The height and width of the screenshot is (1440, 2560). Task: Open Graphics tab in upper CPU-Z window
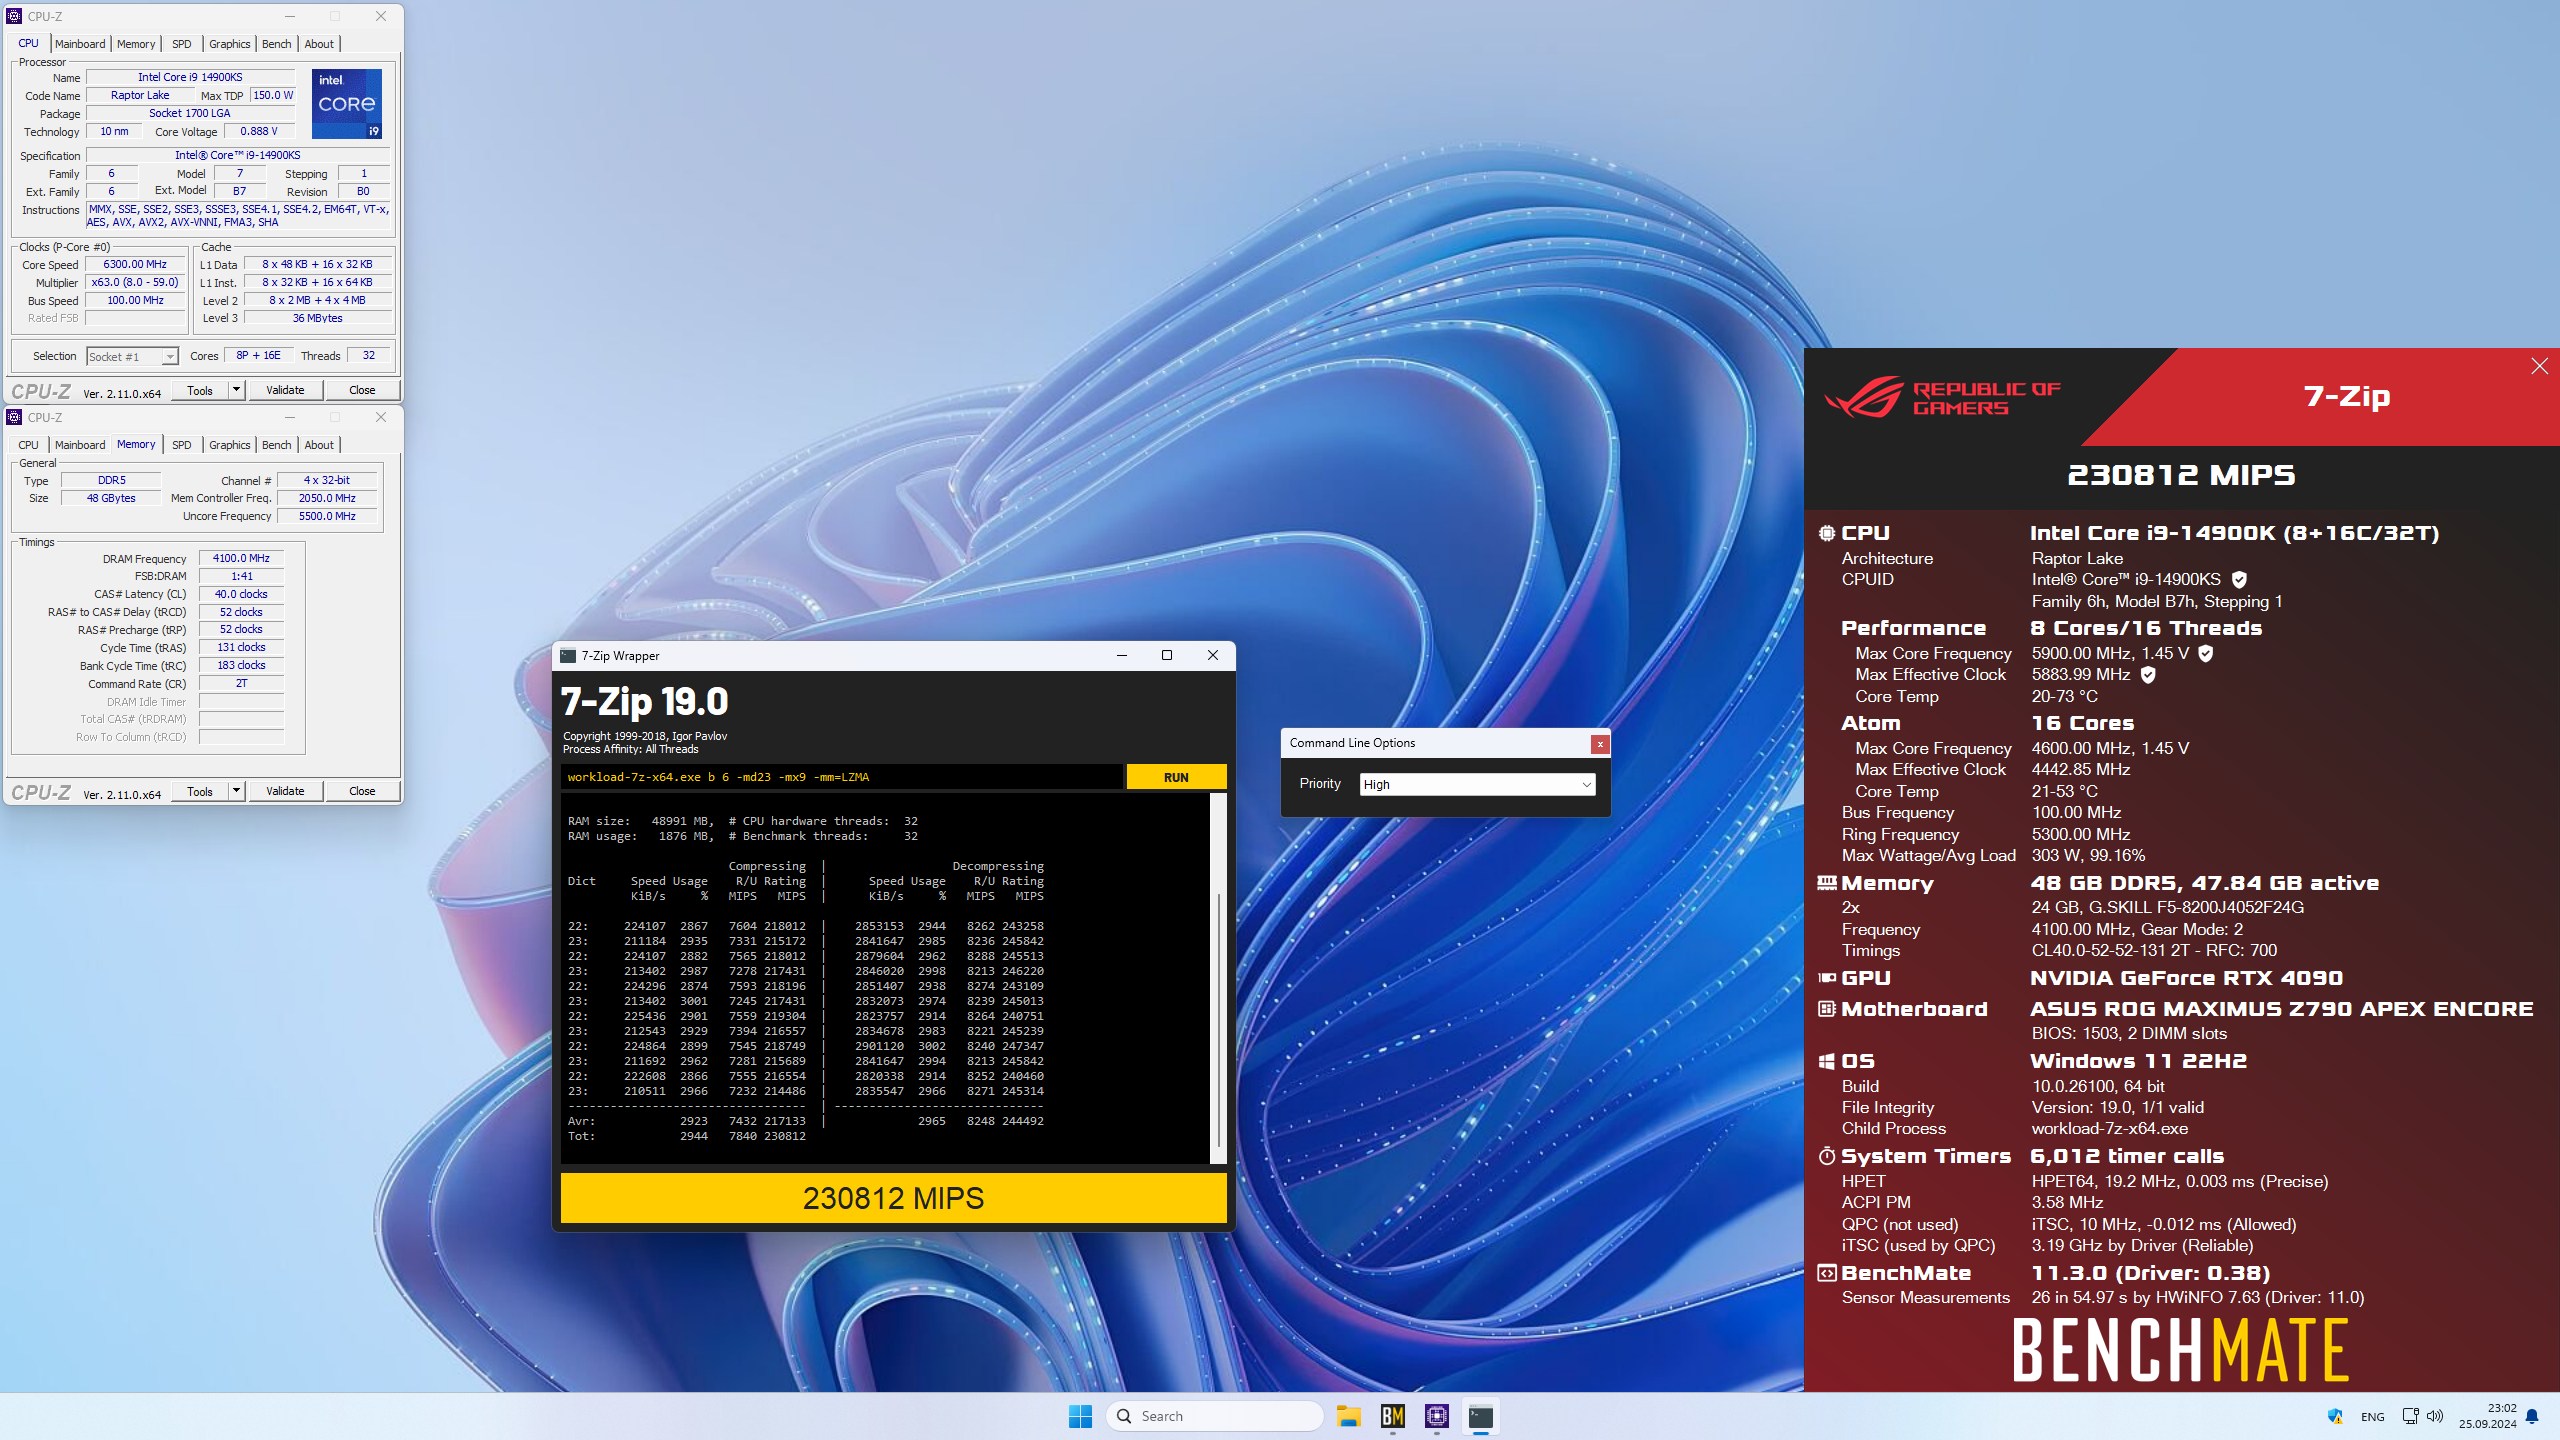(229, 44)
